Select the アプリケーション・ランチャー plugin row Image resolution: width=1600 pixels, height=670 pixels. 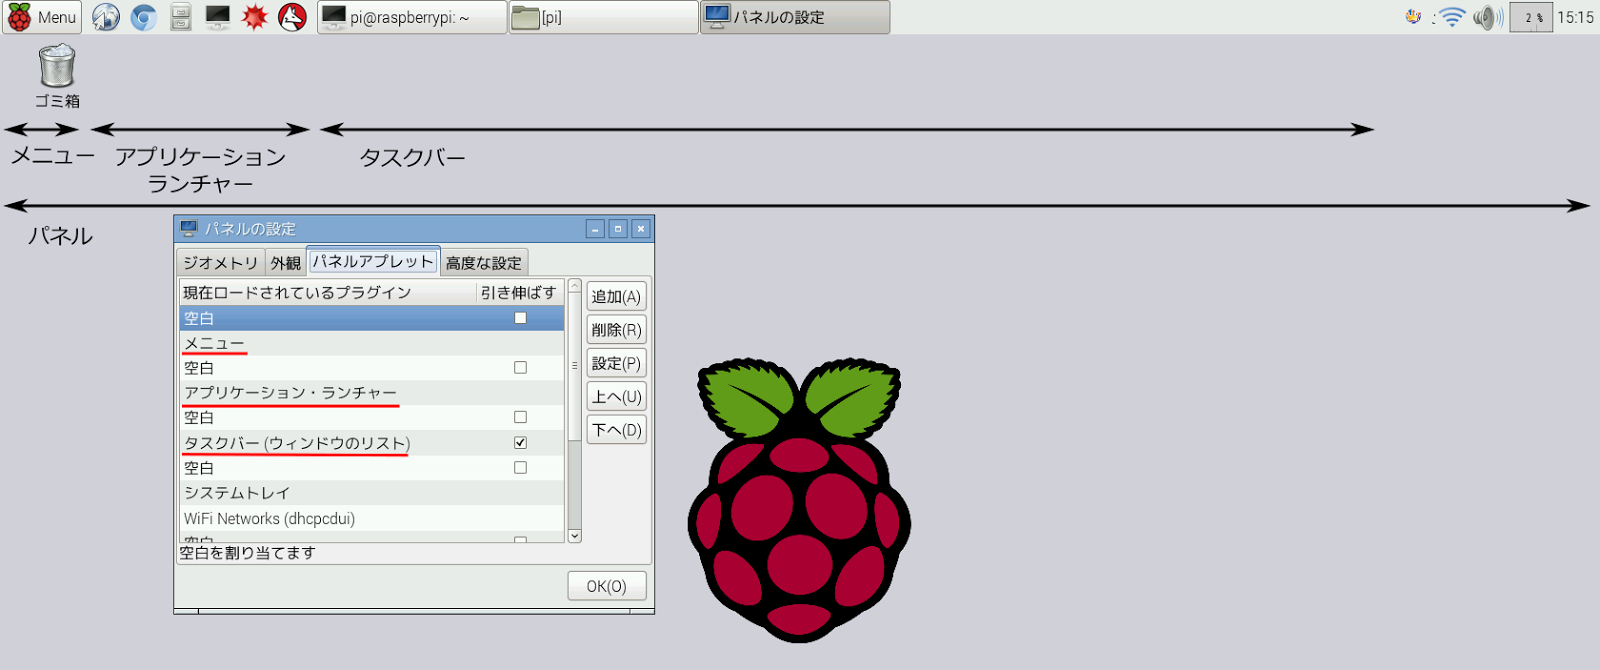[x=371, y=393]
